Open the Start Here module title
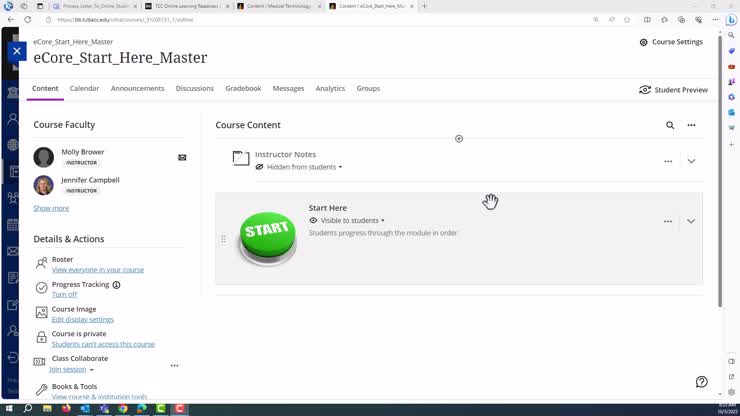This screenshot has width=740, height=416. pos(328,208)
